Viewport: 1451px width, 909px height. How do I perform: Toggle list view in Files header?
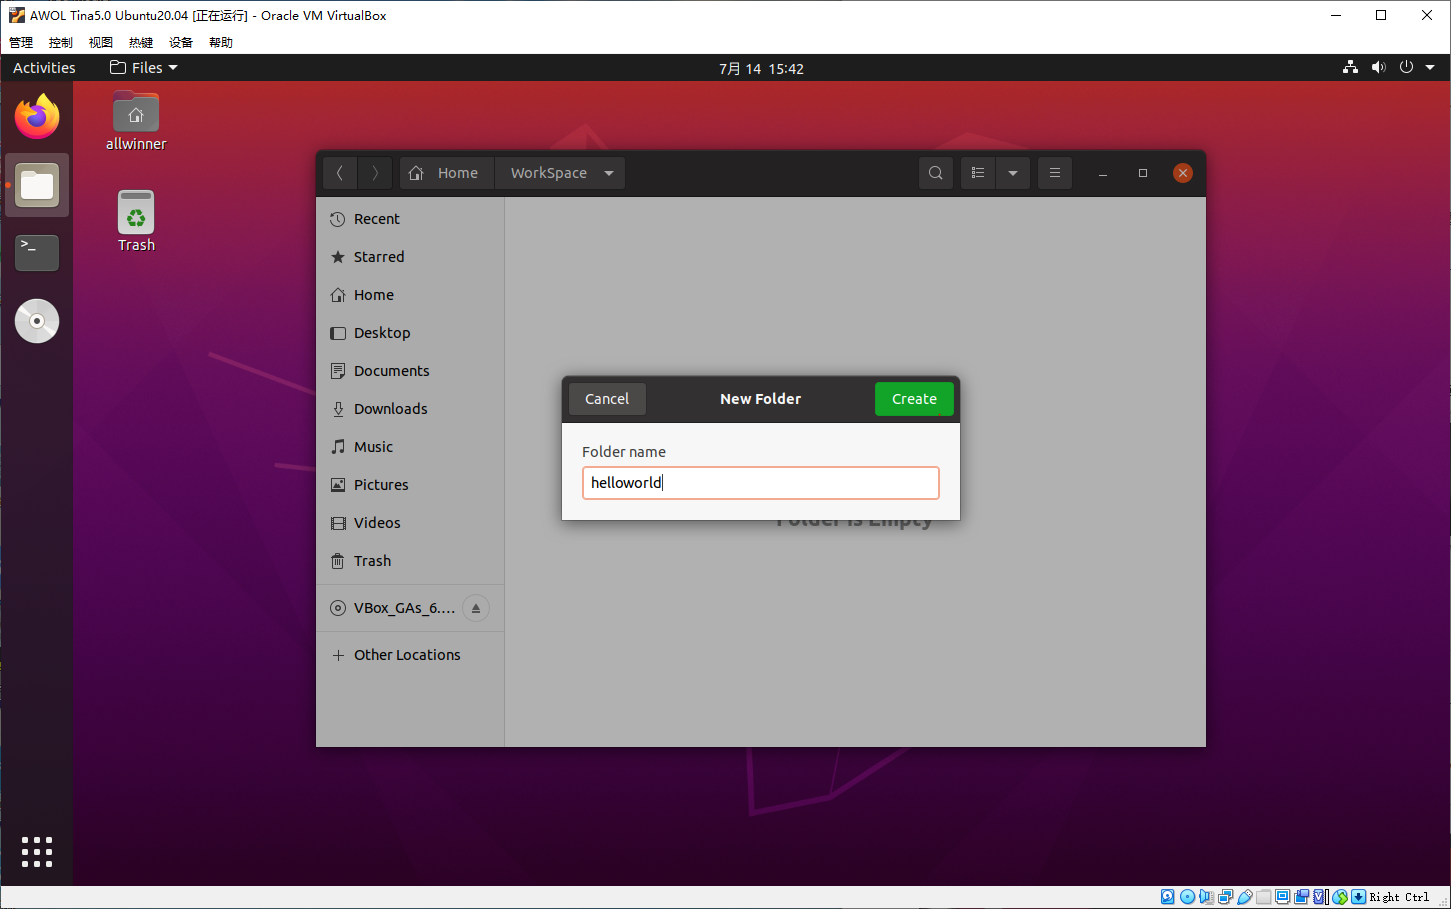(978, 173)
